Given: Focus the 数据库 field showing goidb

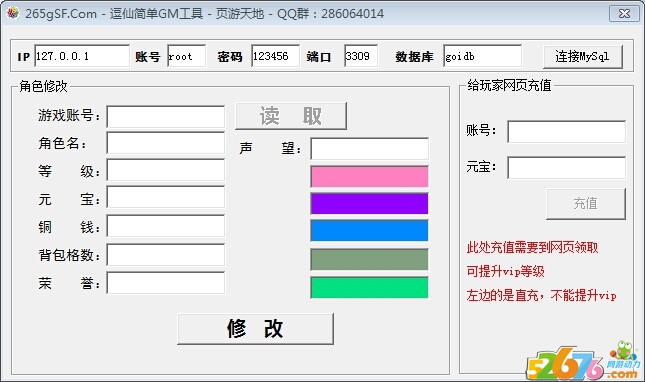Looking at the screenshot, I should [x=483, y=56].
